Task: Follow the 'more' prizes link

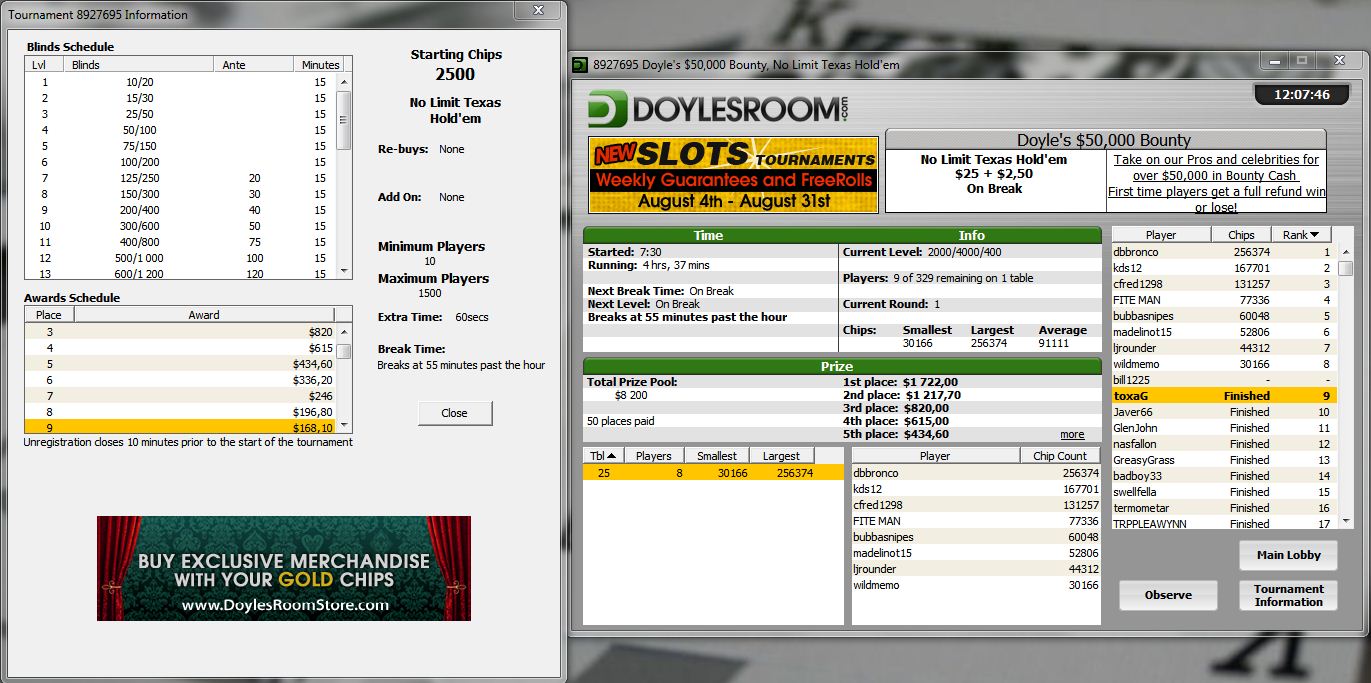Action: (1072, 435)
